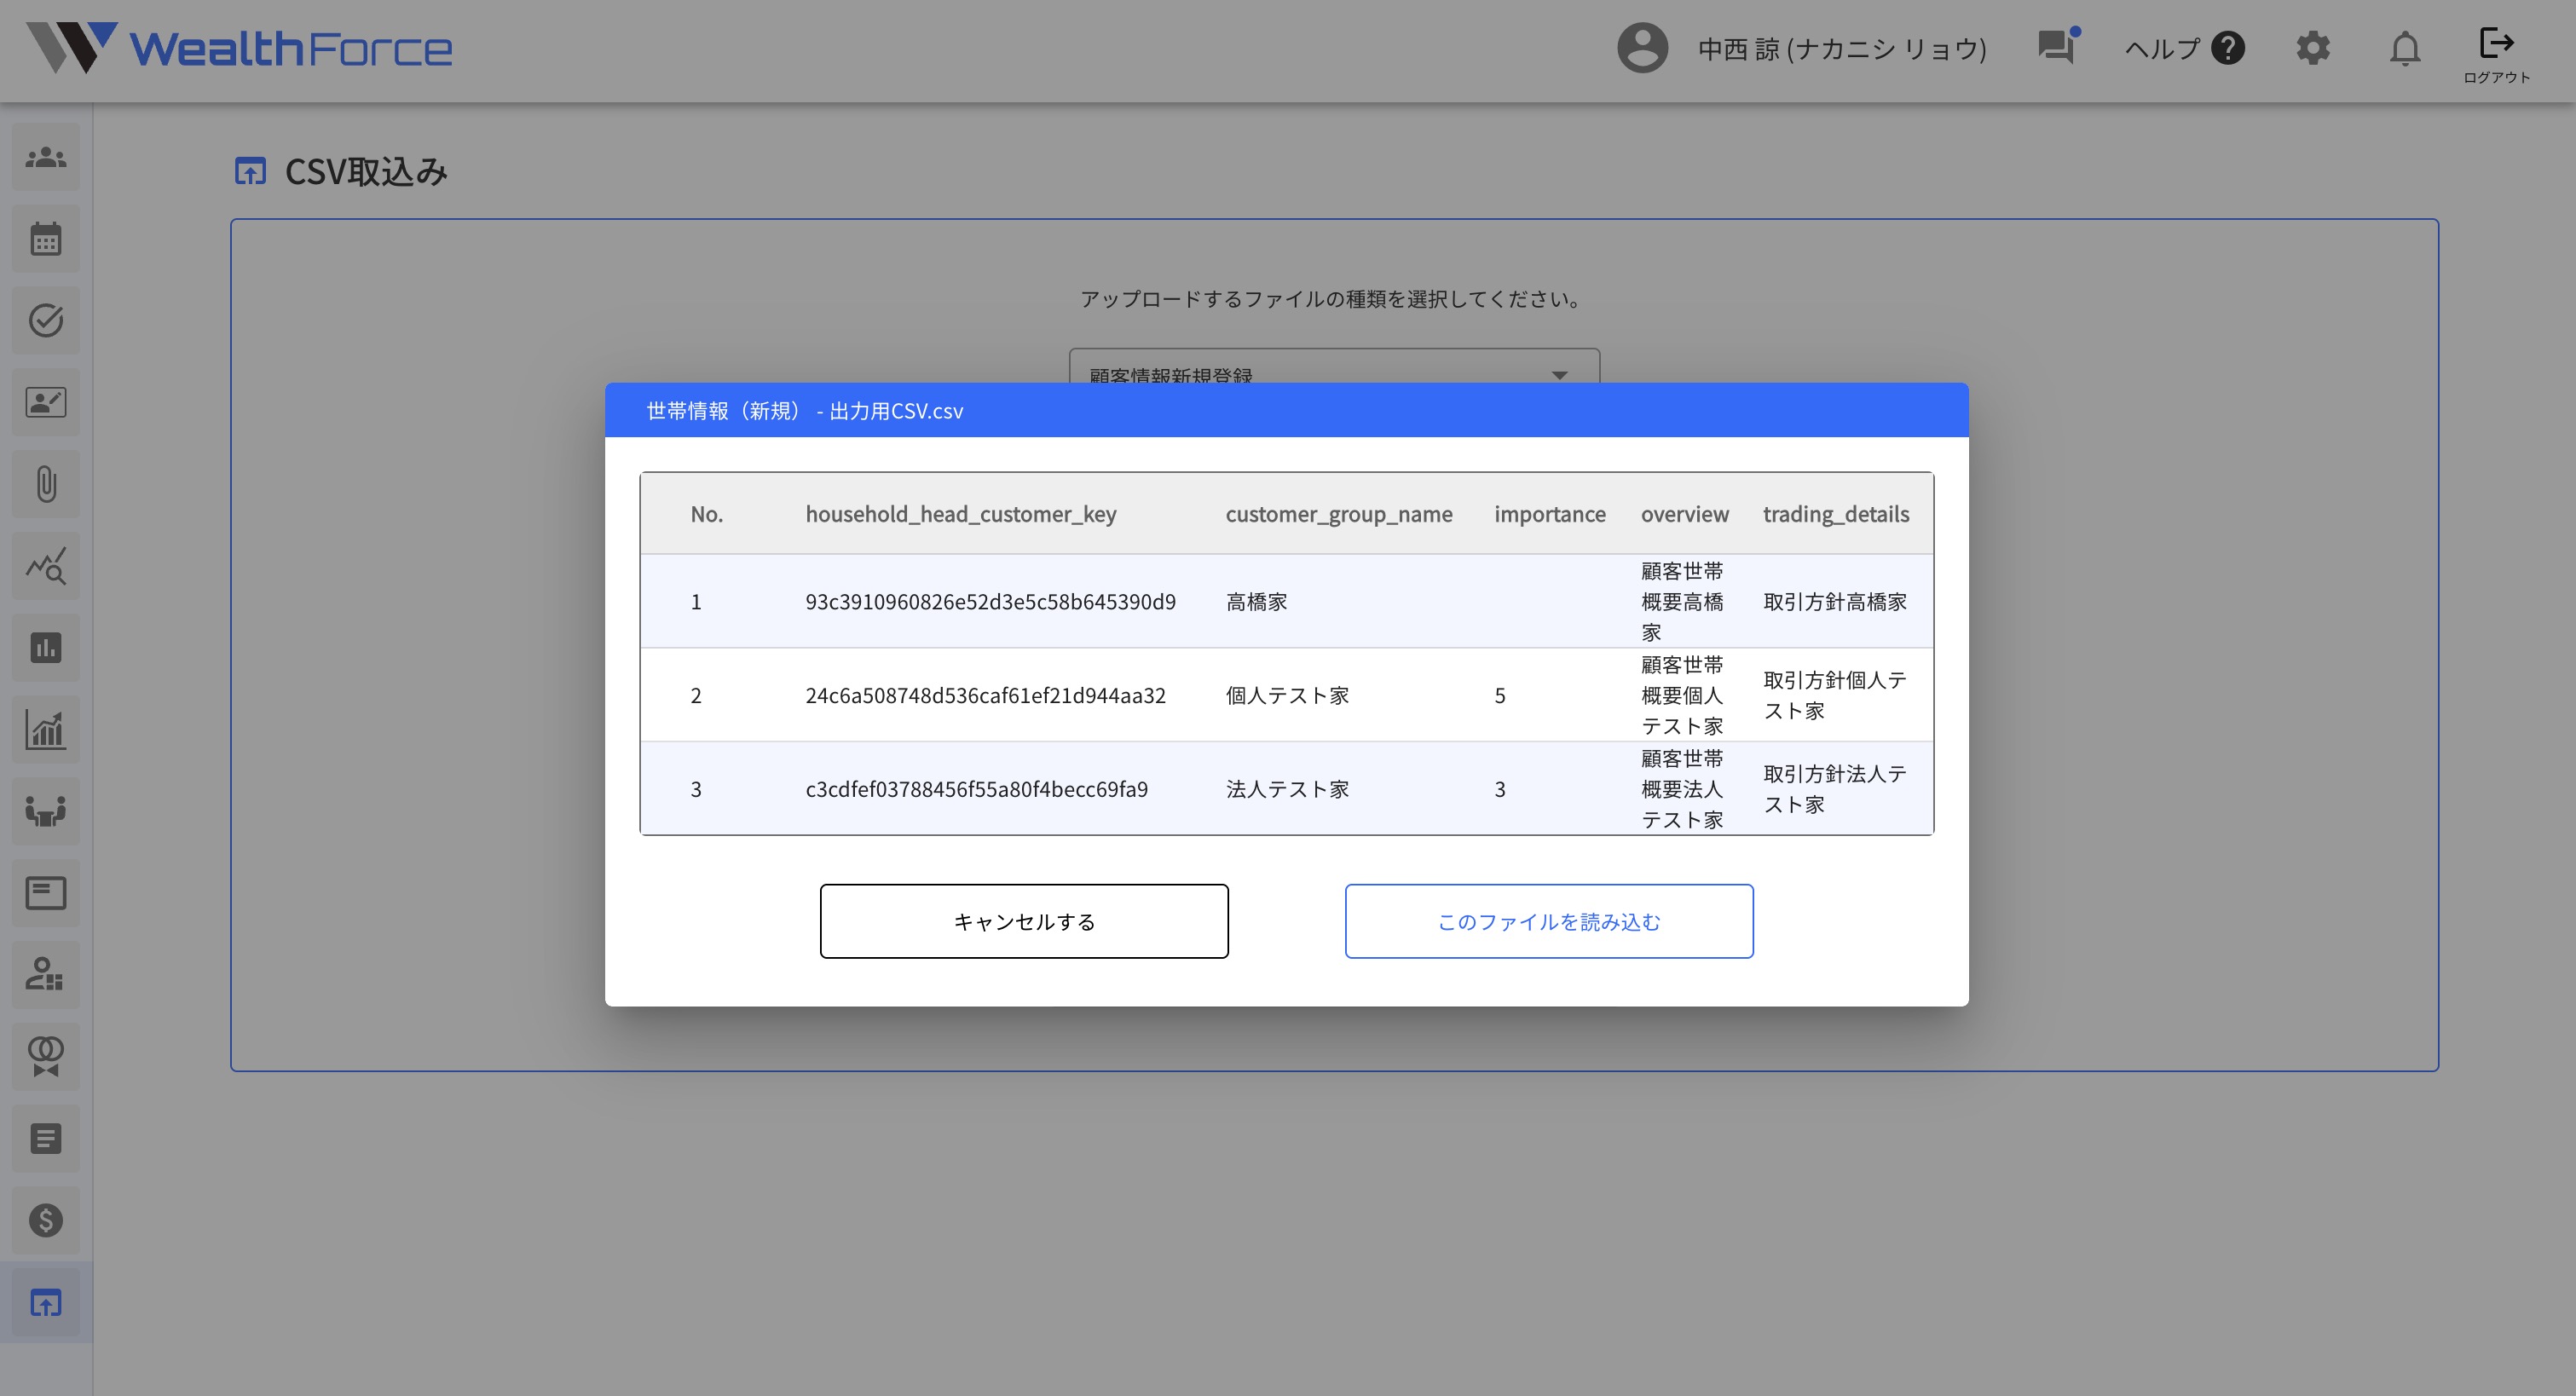Click the paperclip attachments sidebar icon
The height and width of the screenshot is (1396, 2576).
[45, 484]
